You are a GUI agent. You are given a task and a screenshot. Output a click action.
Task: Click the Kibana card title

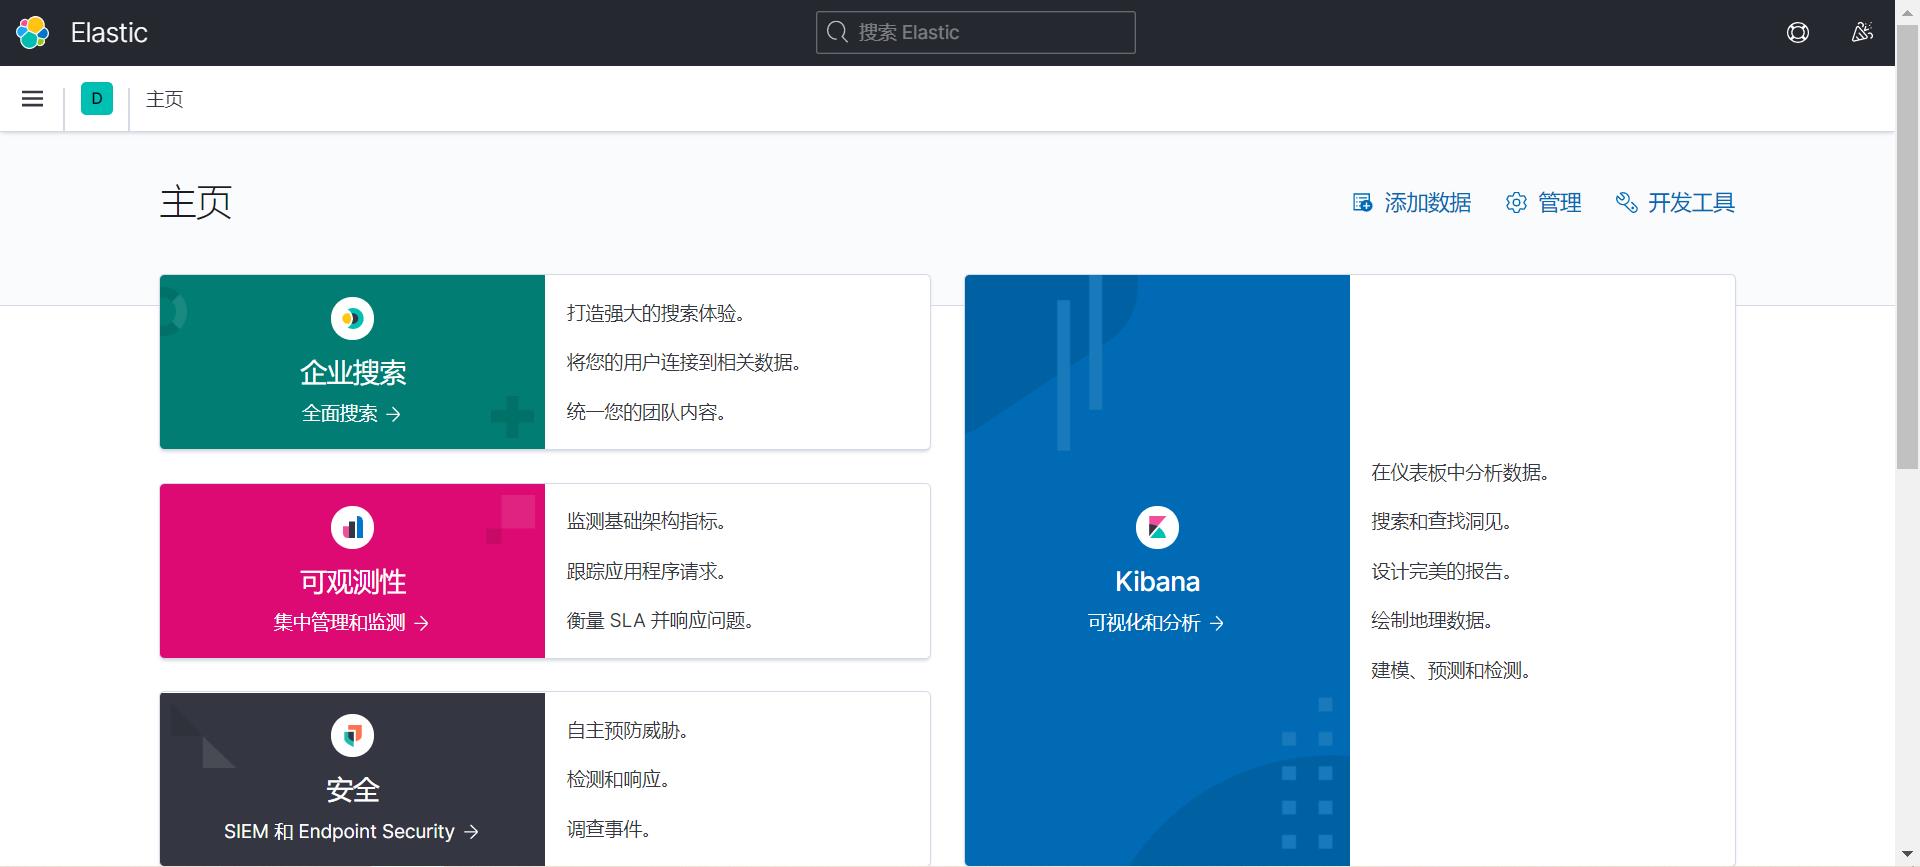click(x=1157, y=582)
